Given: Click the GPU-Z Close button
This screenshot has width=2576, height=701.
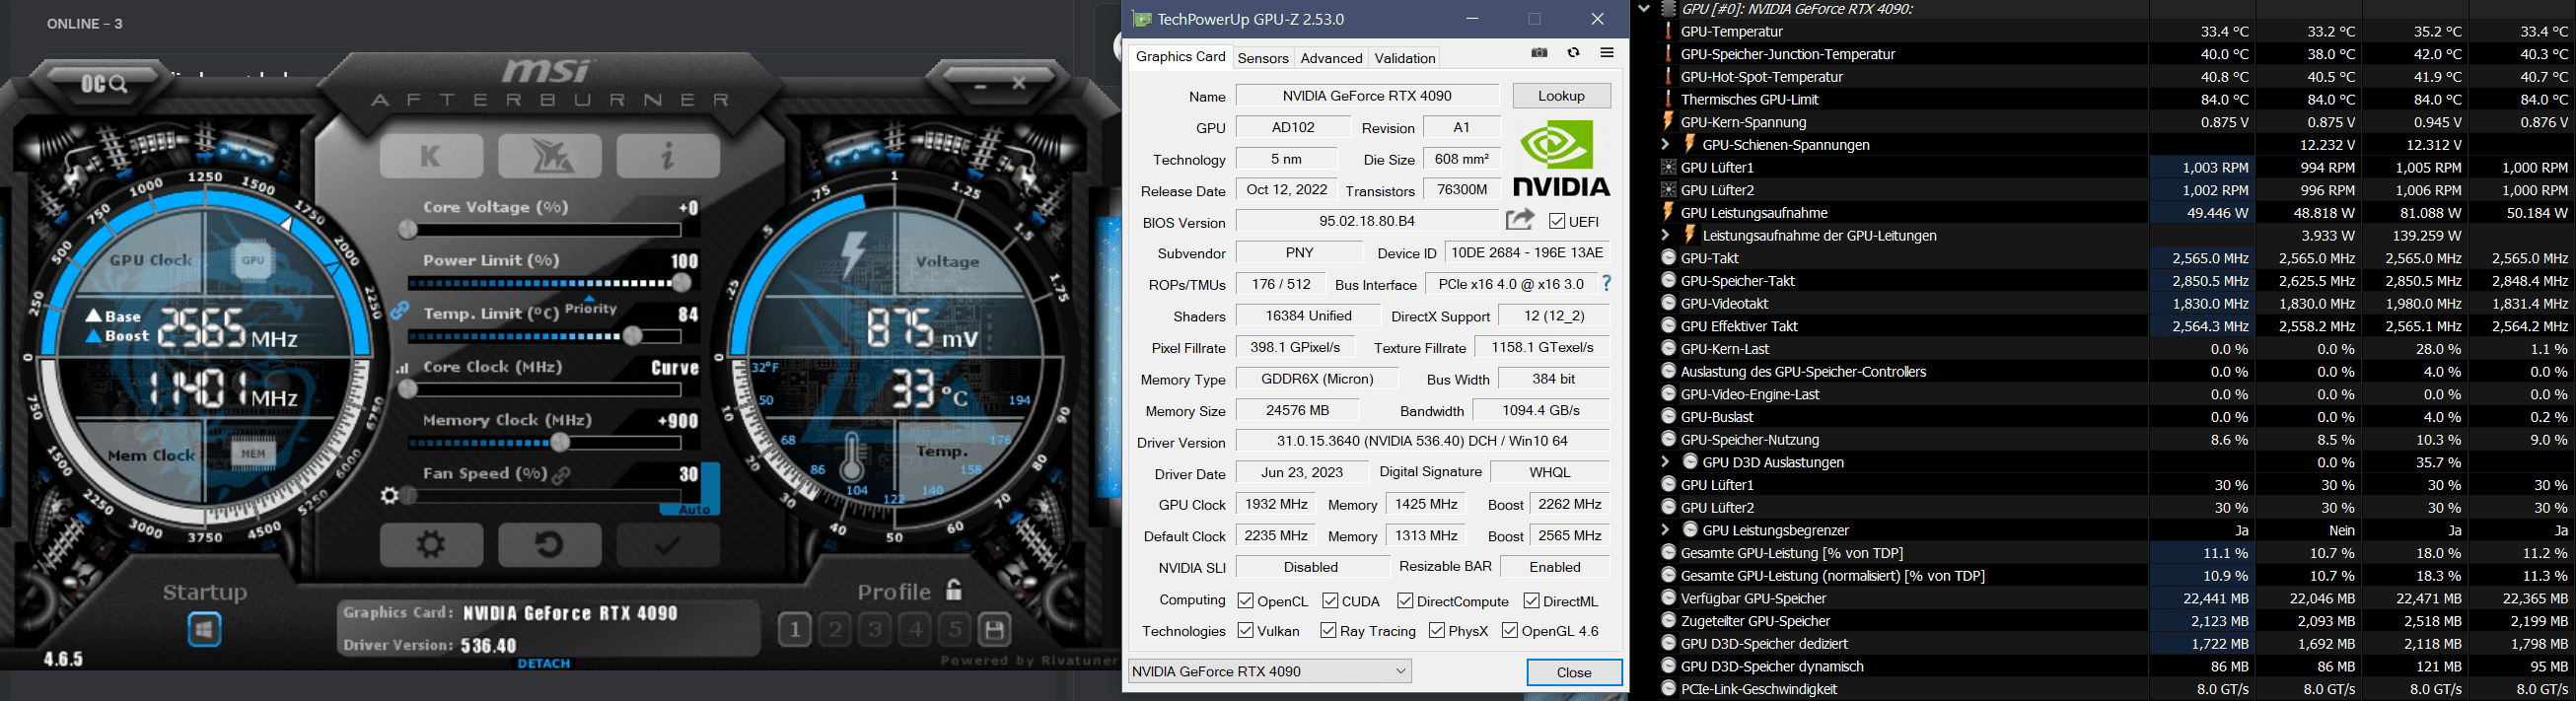Looking at the screenshot, I should click(x=1574, y=672).
